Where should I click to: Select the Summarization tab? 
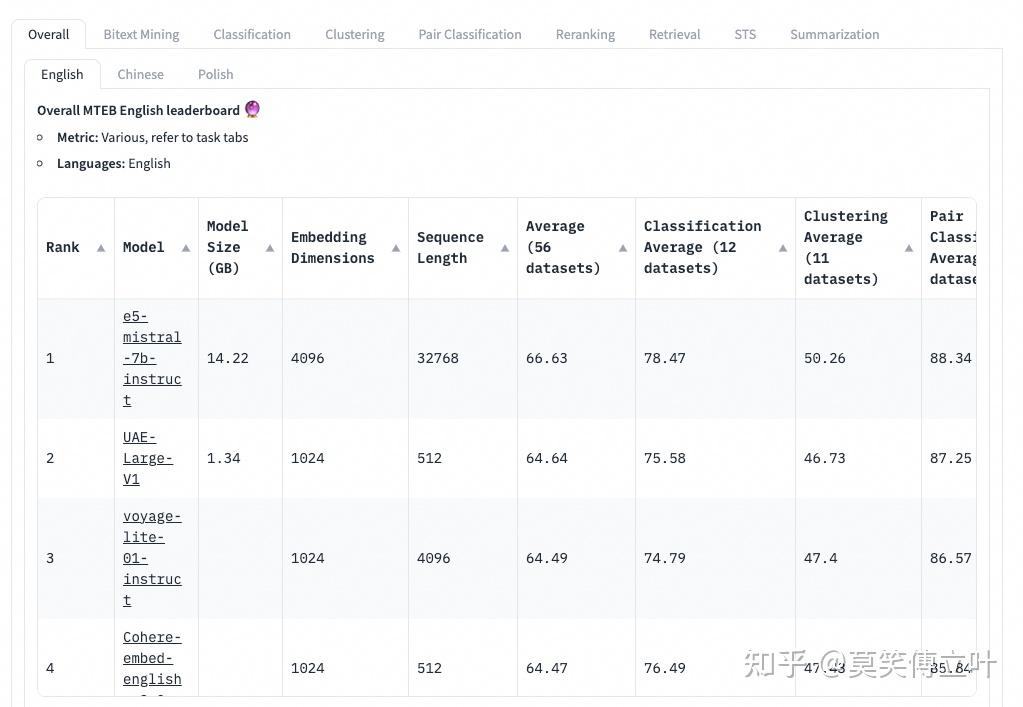click(x=834, y=34)
